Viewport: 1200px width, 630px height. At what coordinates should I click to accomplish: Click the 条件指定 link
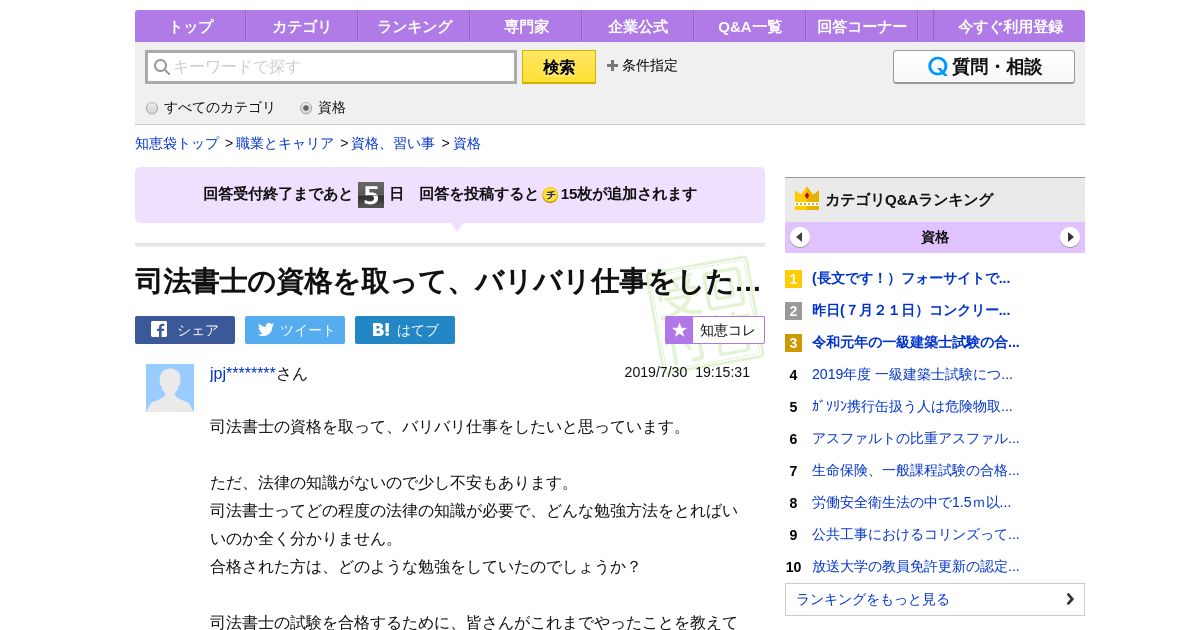(x=650, y=66)
